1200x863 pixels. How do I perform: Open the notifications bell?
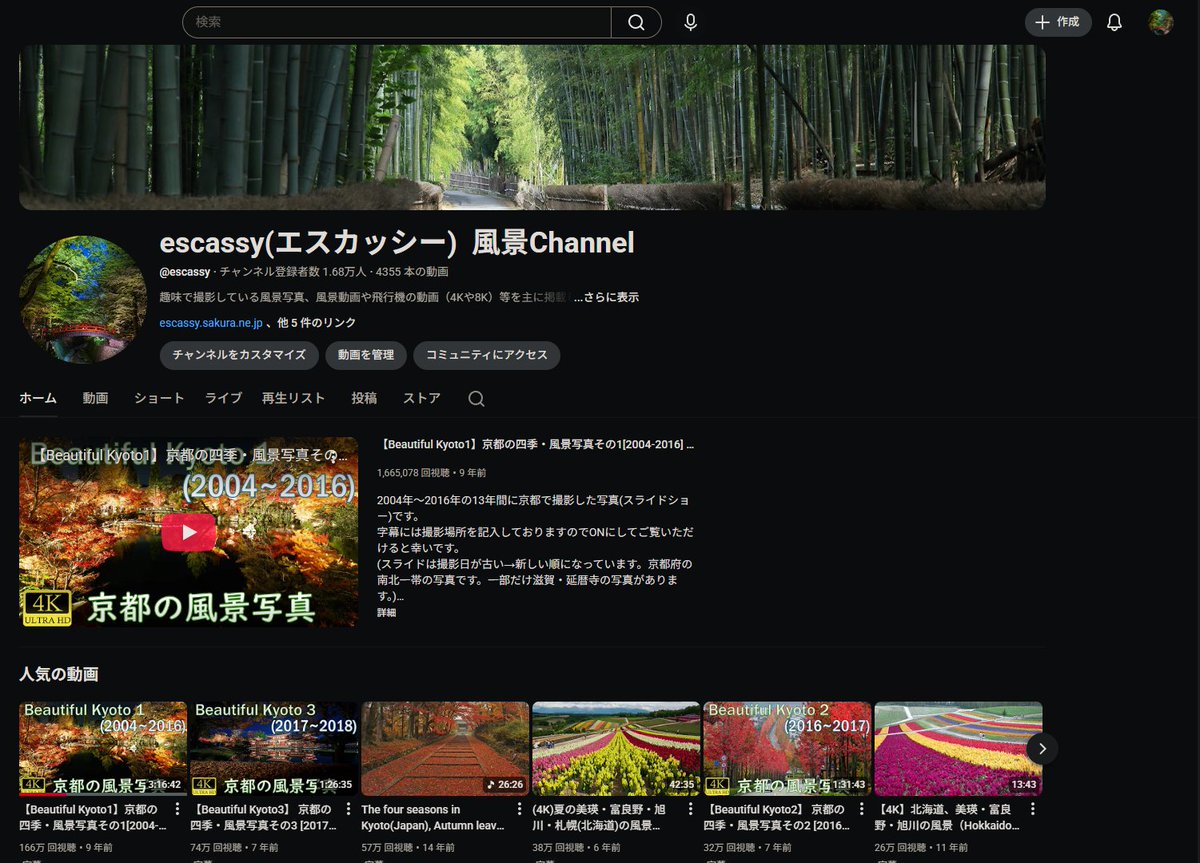coord(1114,22)
